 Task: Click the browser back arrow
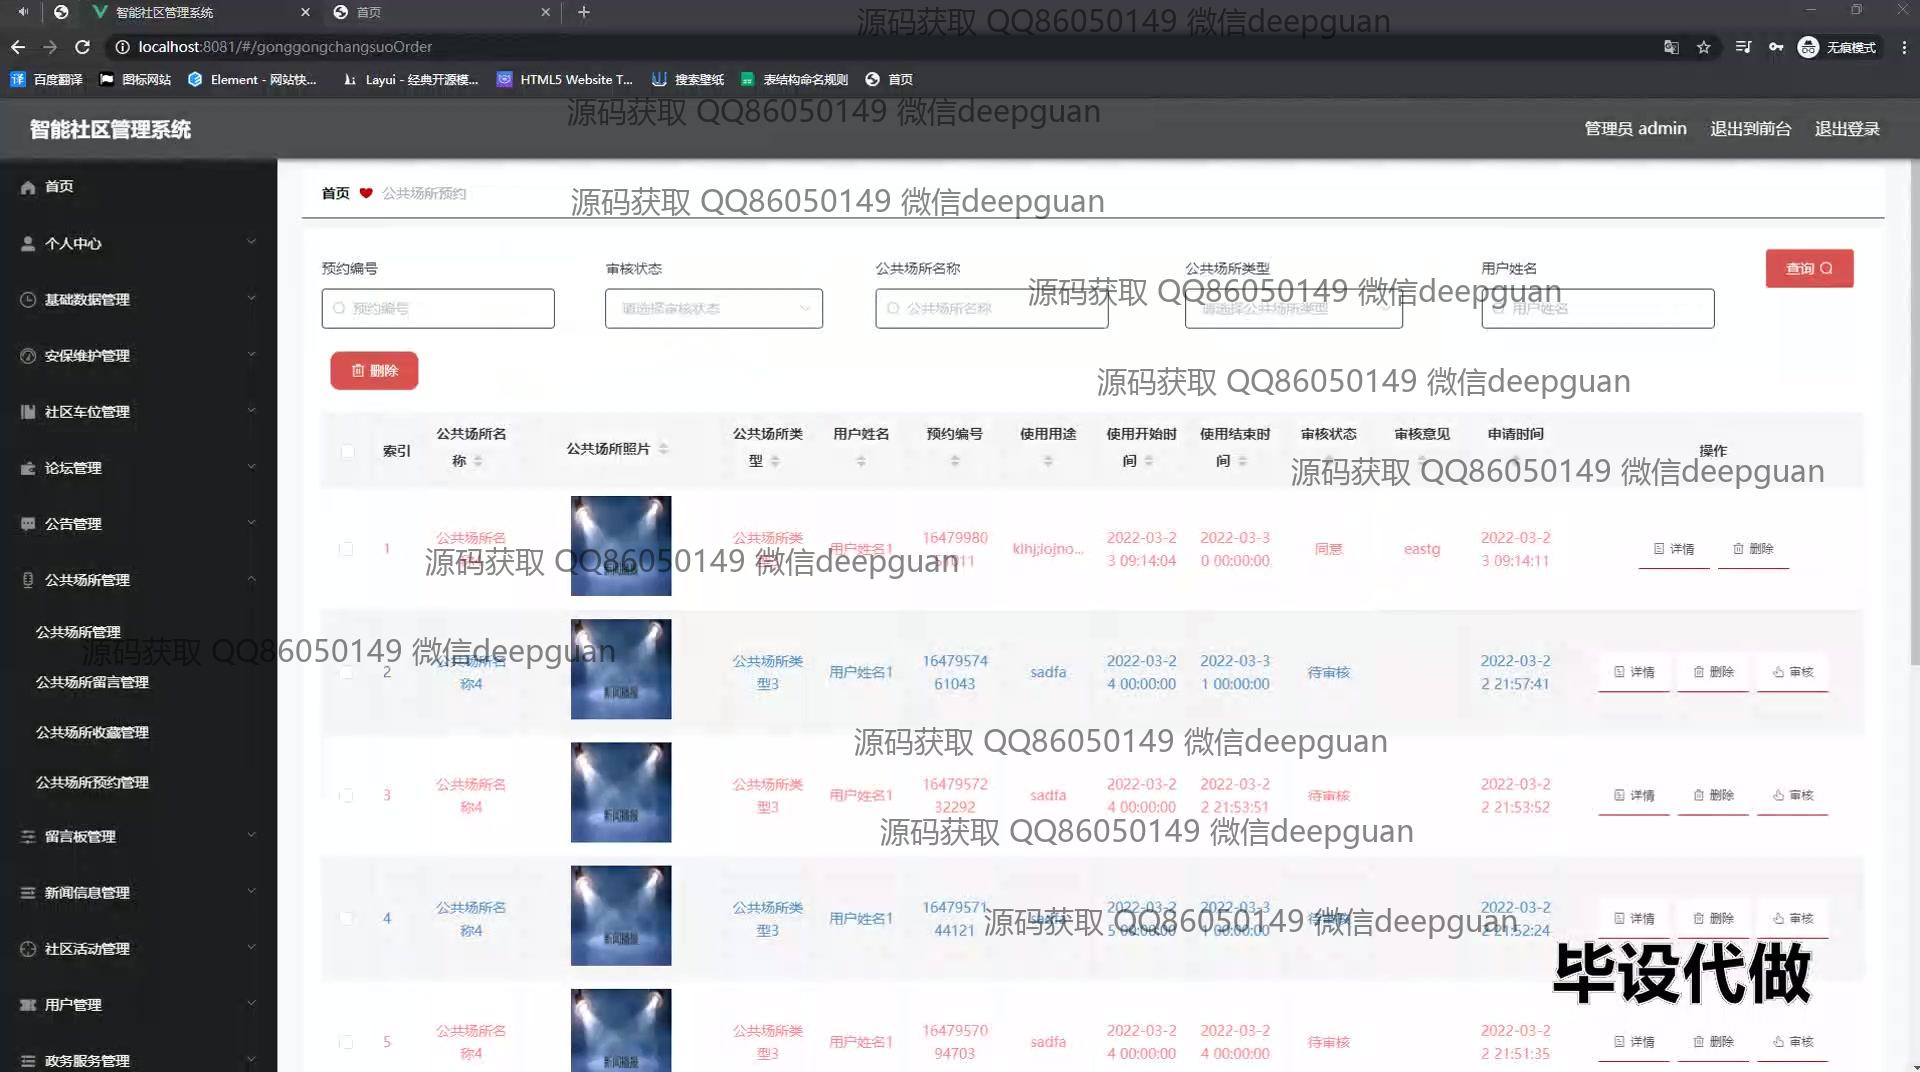18,47
